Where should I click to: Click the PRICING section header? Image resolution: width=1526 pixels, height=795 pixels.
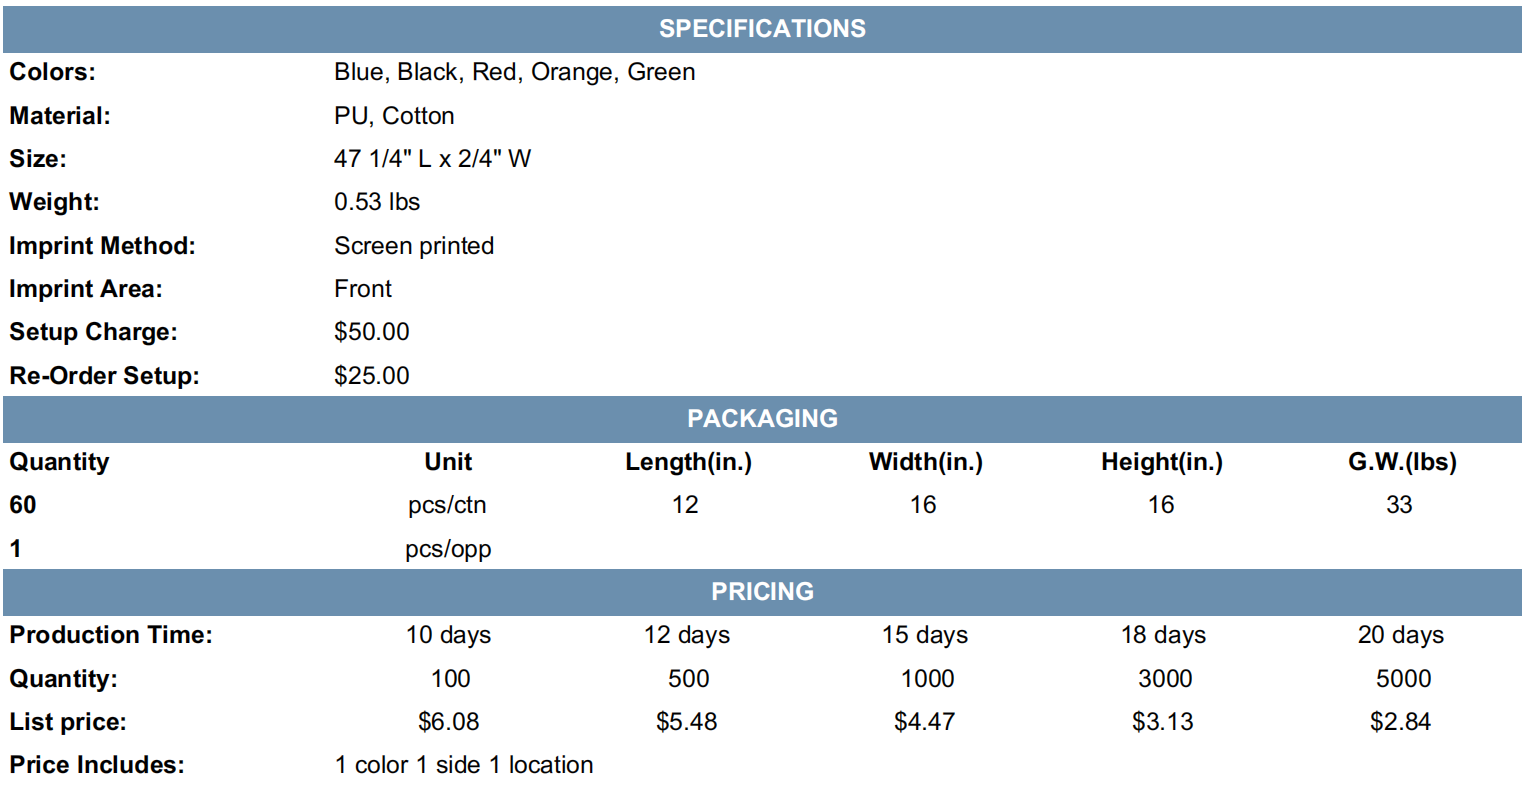(x=762, y=592)
